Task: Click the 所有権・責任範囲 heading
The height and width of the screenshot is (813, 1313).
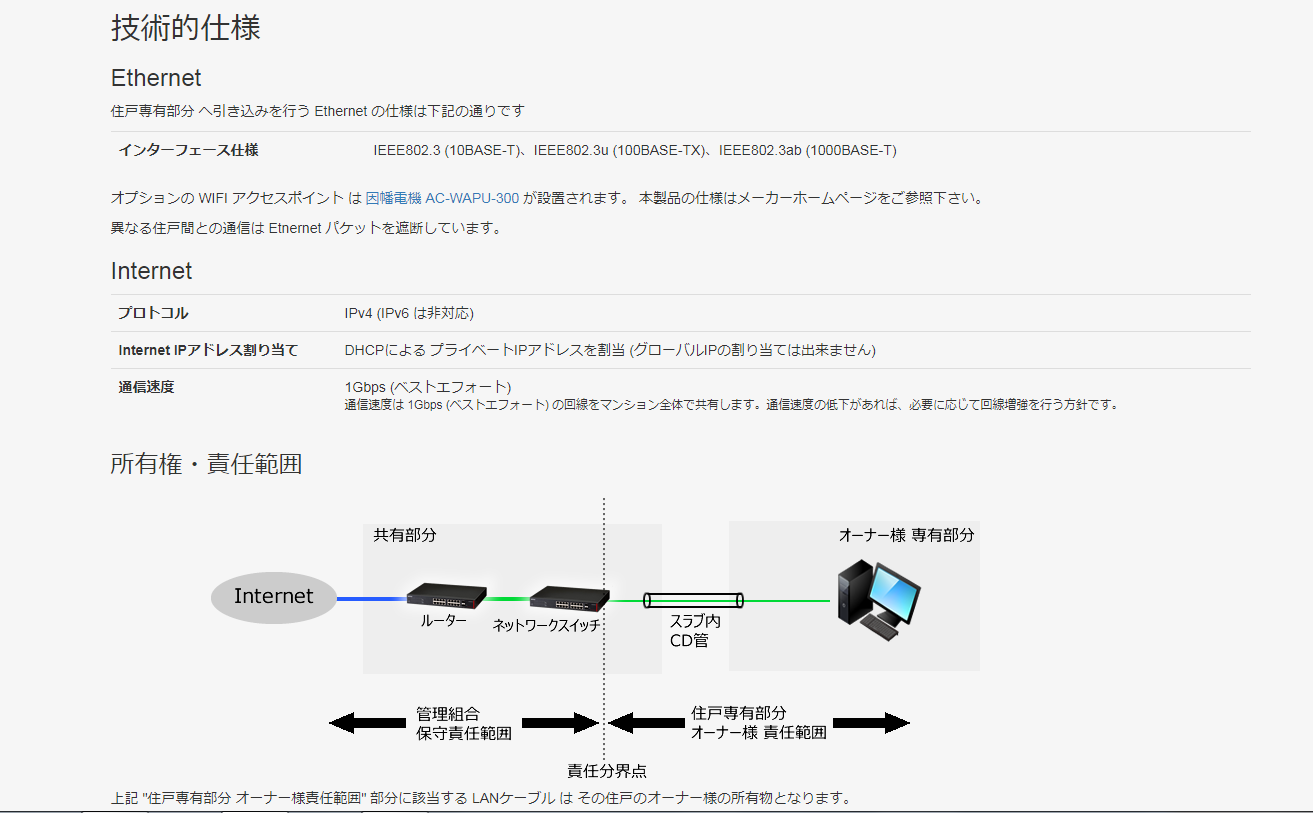Action: pos(206,464)
